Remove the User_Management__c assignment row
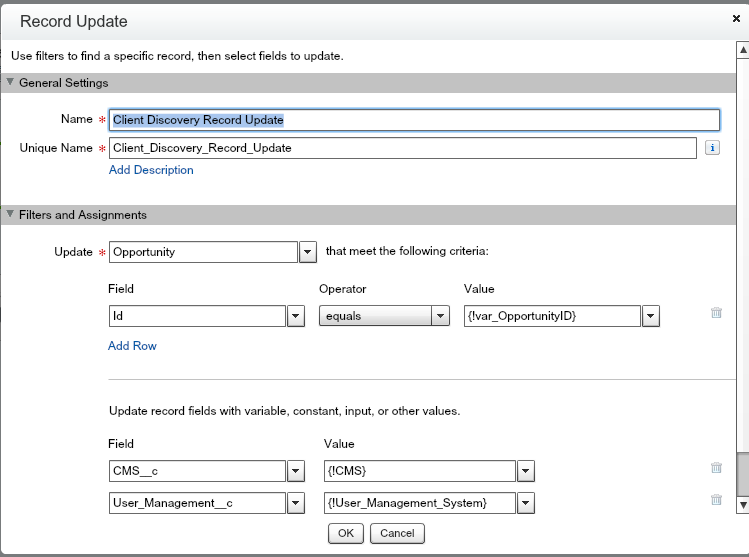The width and height of the screenshot is (749, 557). (716, 500)
